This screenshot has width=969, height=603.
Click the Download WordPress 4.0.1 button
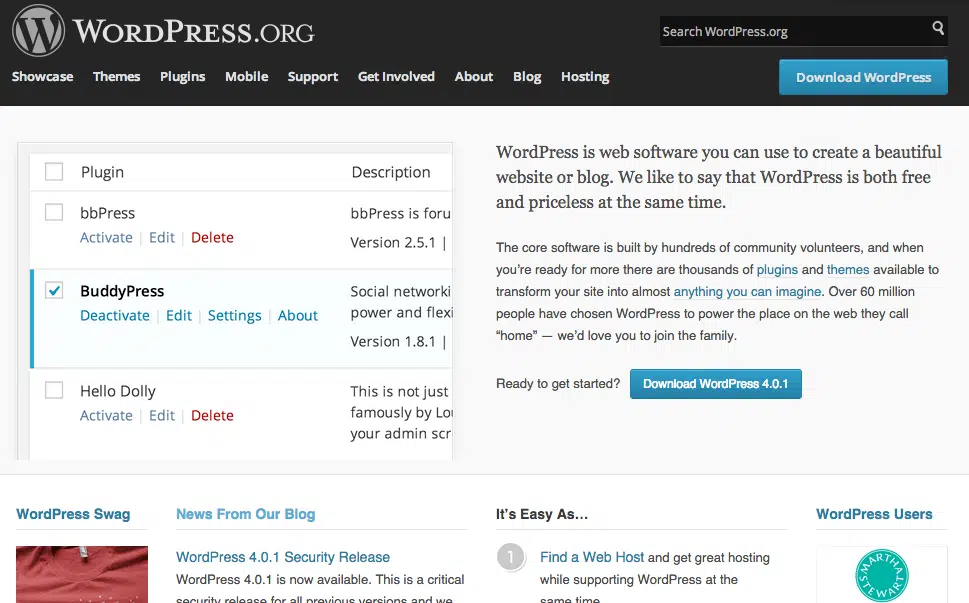pos(715,384)
